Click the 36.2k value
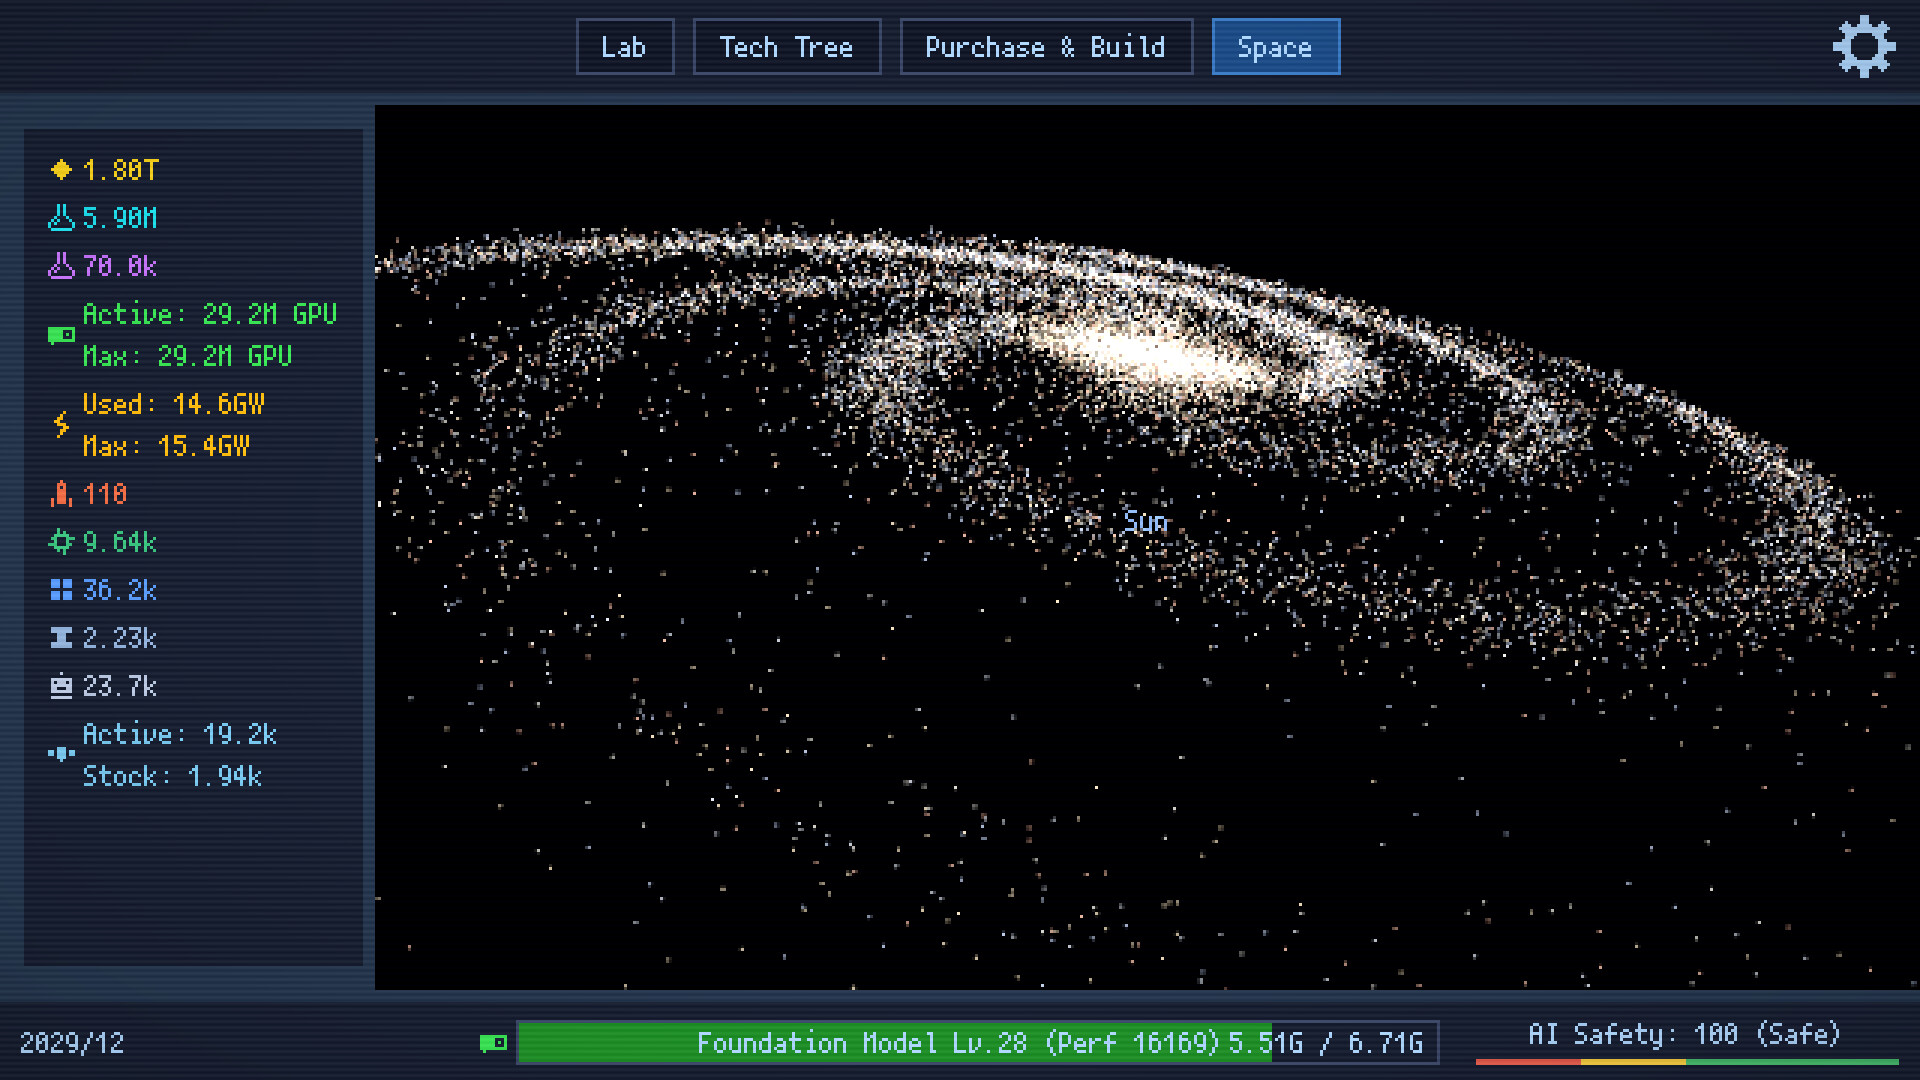Viewport: 1920px width, 1080px height. (x=120, y=590)
